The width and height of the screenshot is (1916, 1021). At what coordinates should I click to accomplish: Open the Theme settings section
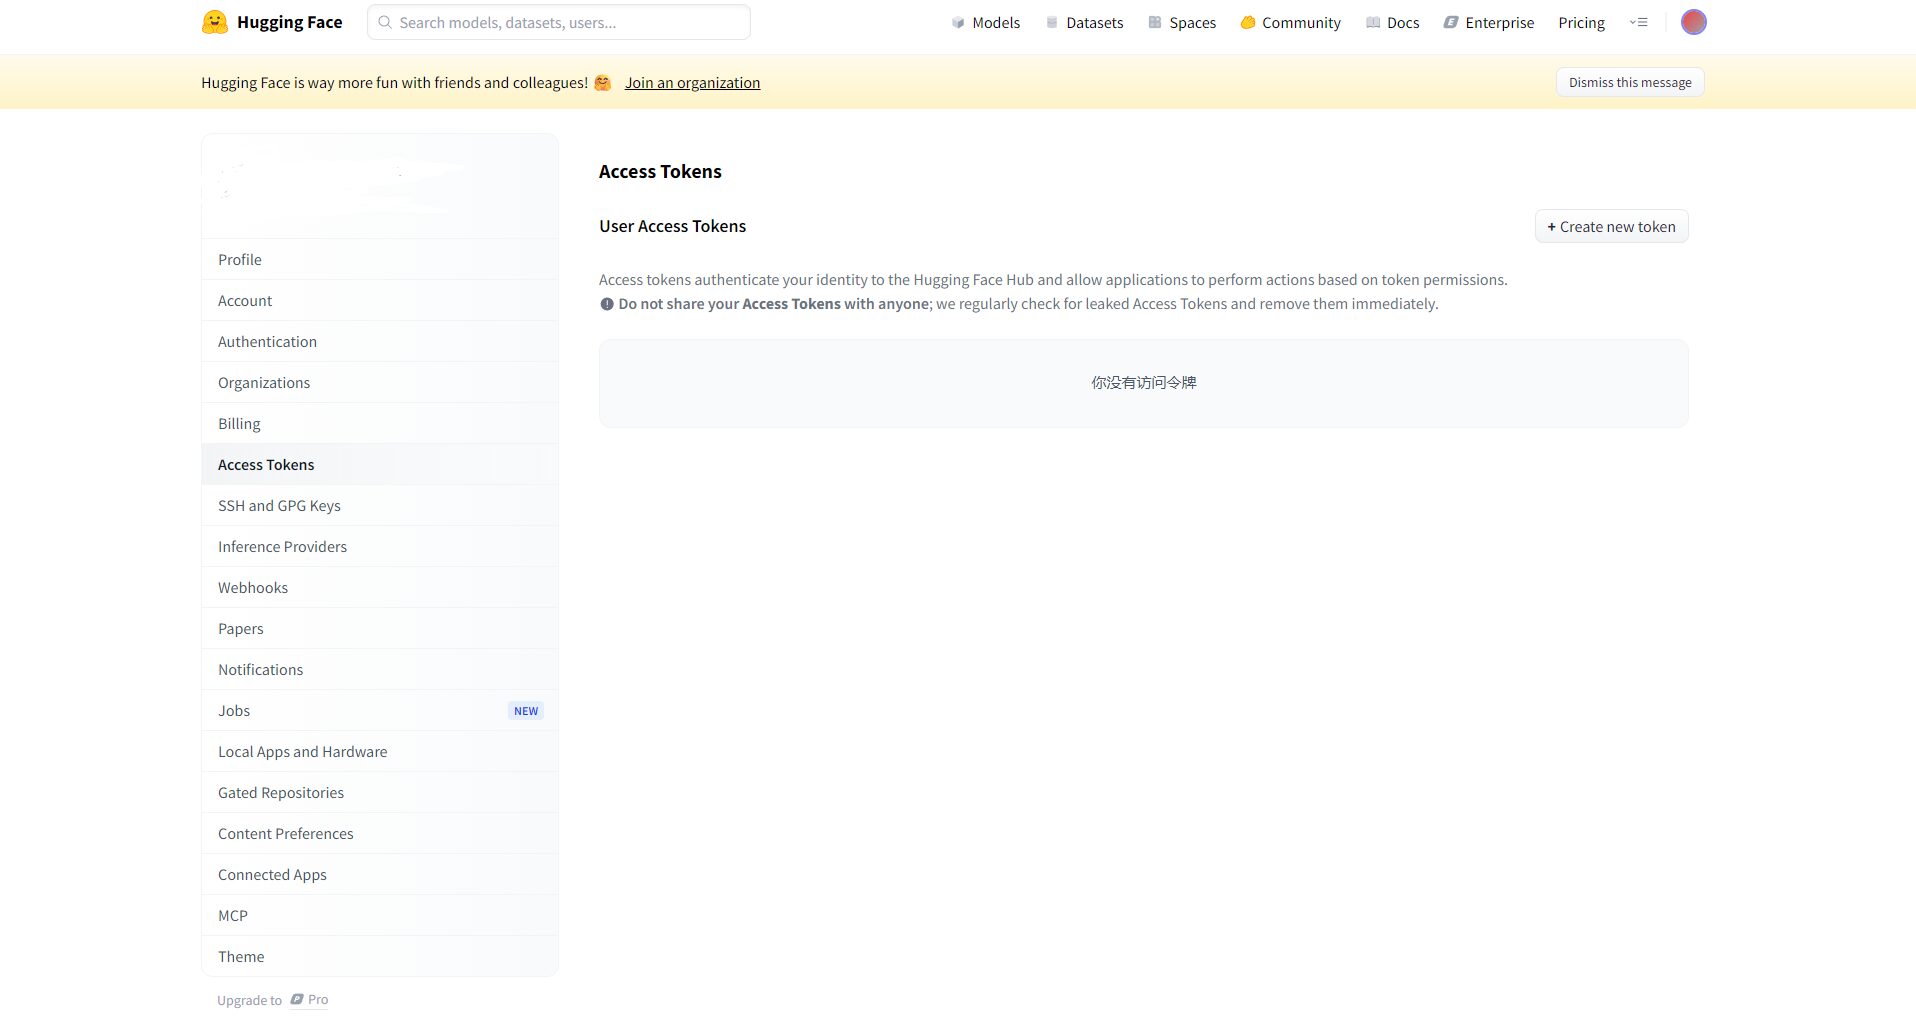[x=241, y=957]
